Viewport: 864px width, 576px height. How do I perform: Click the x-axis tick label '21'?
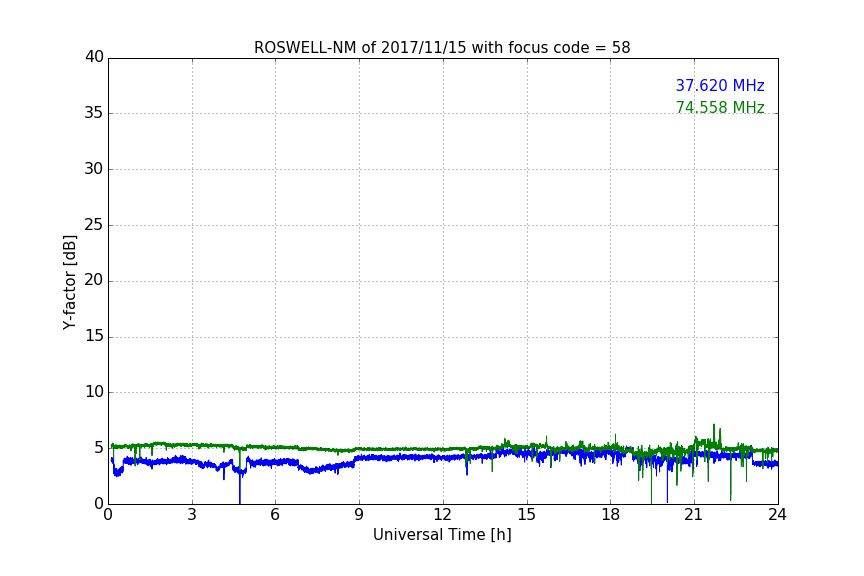(x=694, y=515)
